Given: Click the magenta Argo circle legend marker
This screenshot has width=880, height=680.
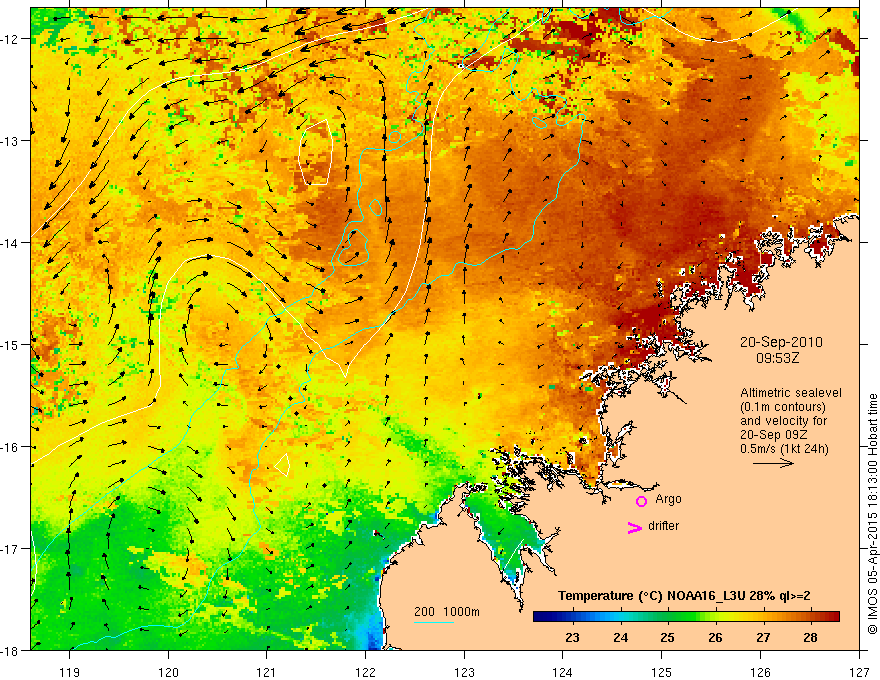Looking at the screenshot, I should pyautogui.click(x=641, y=501).
